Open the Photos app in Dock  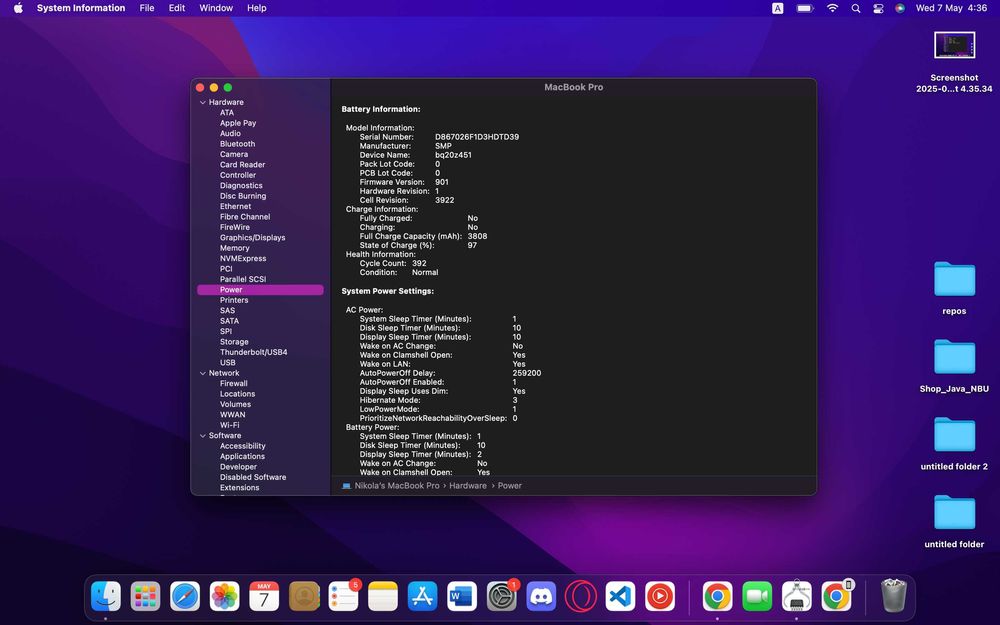point(224,597)
